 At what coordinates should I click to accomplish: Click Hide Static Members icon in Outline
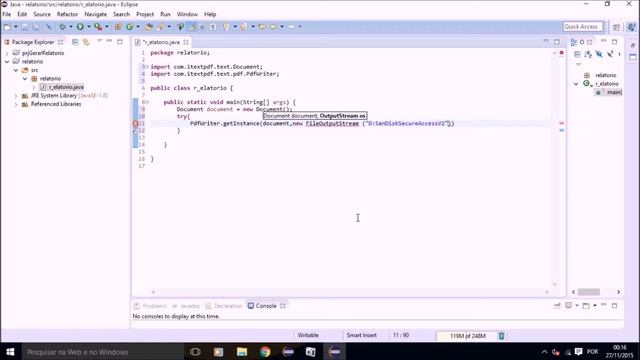[x=610, y=54]
